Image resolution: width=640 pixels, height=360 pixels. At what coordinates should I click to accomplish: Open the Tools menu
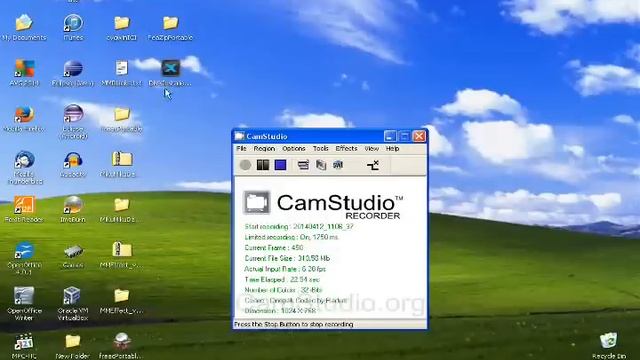320,149
